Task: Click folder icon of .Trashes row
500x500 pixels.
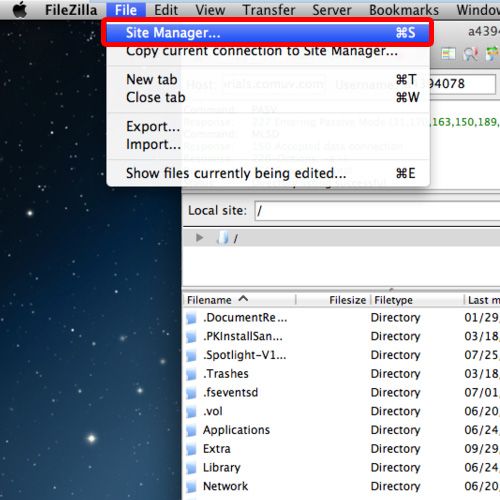Action: point(192,374)
